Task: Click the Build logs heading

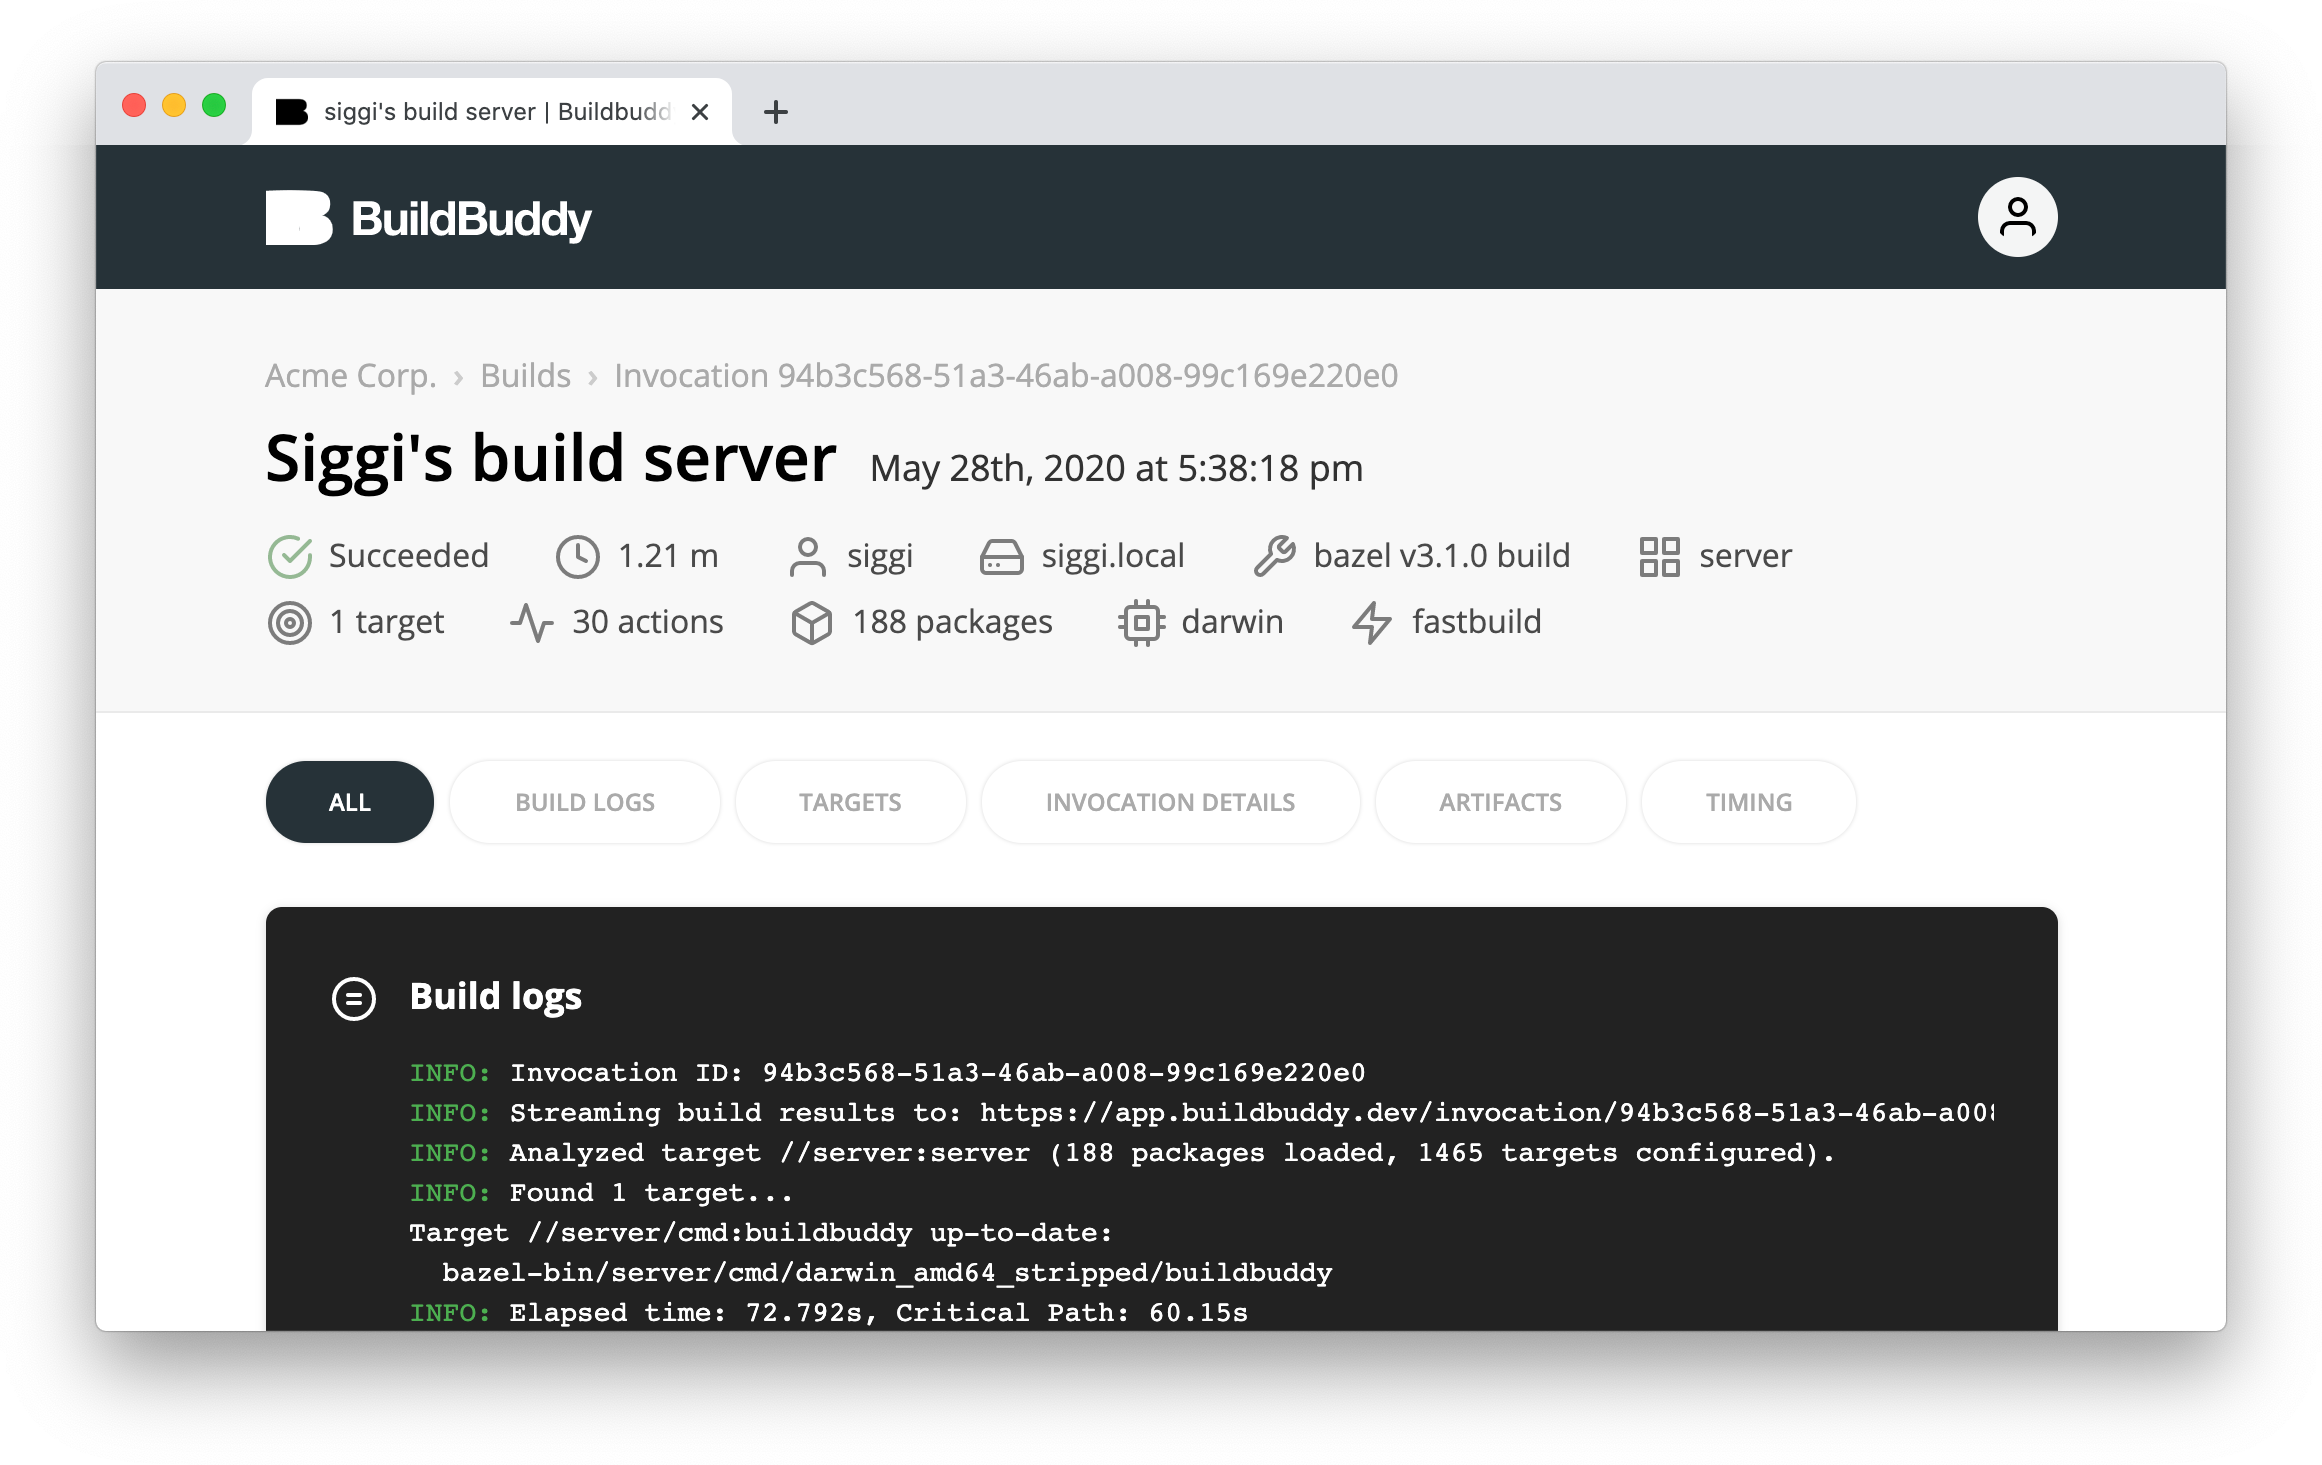Action: (496, 997)
